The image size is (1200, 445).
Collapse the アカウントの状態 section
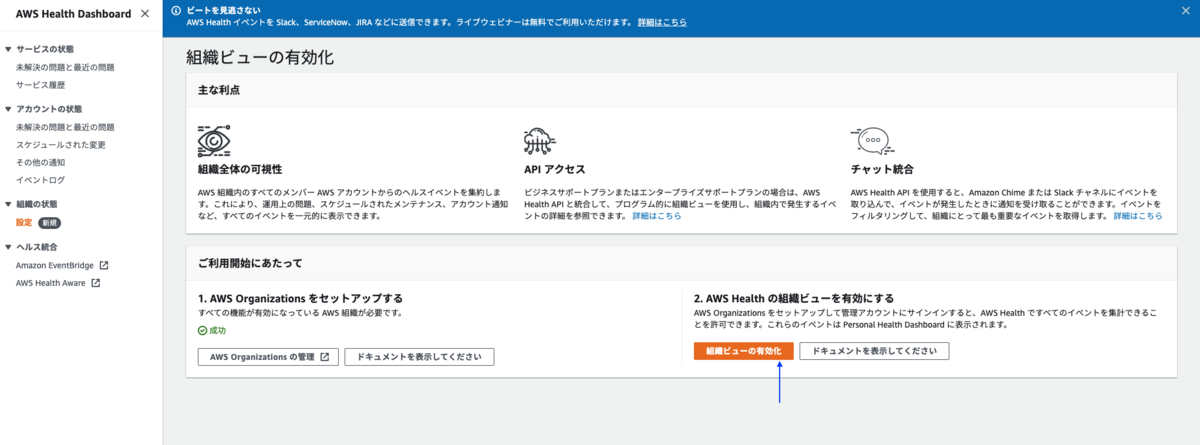[x=8, y=109]
